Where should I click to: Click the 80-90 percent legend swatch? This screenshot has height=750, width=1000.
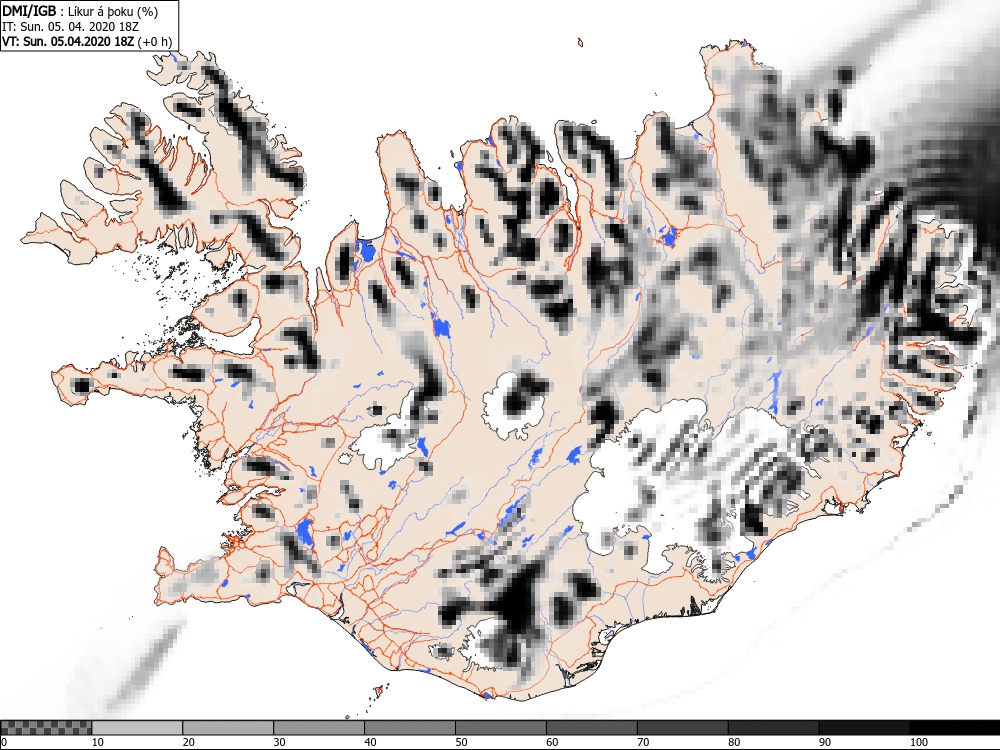tap(774, 728)
